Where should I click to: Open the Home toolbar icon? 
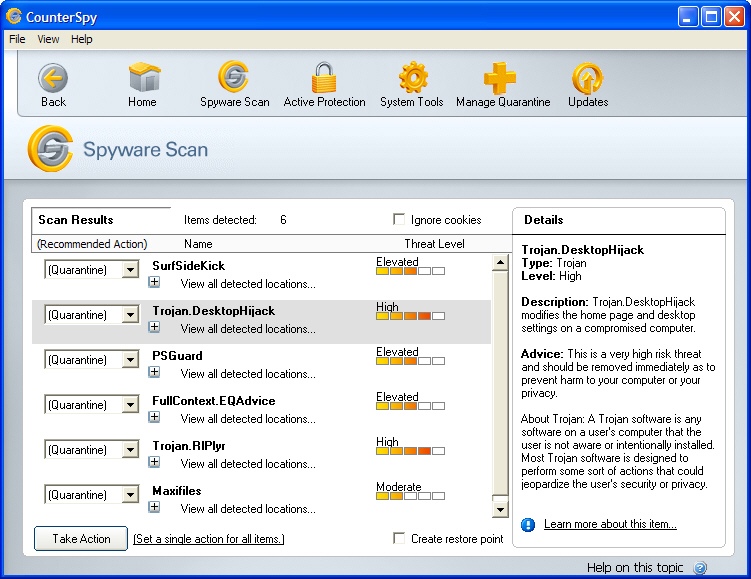point(142,78)
